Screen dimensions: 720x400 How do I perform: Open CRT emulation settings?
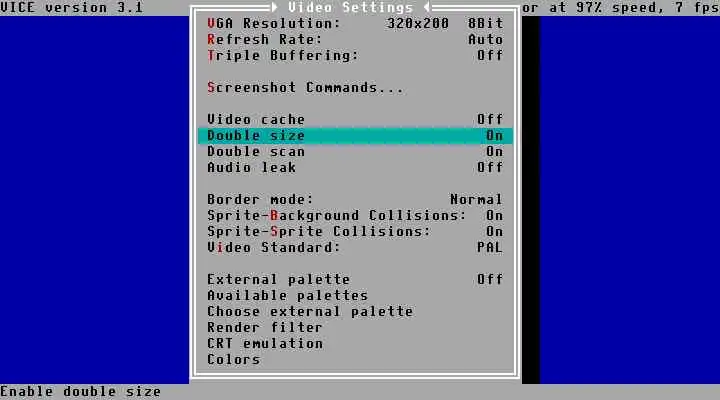click(355, 344)
